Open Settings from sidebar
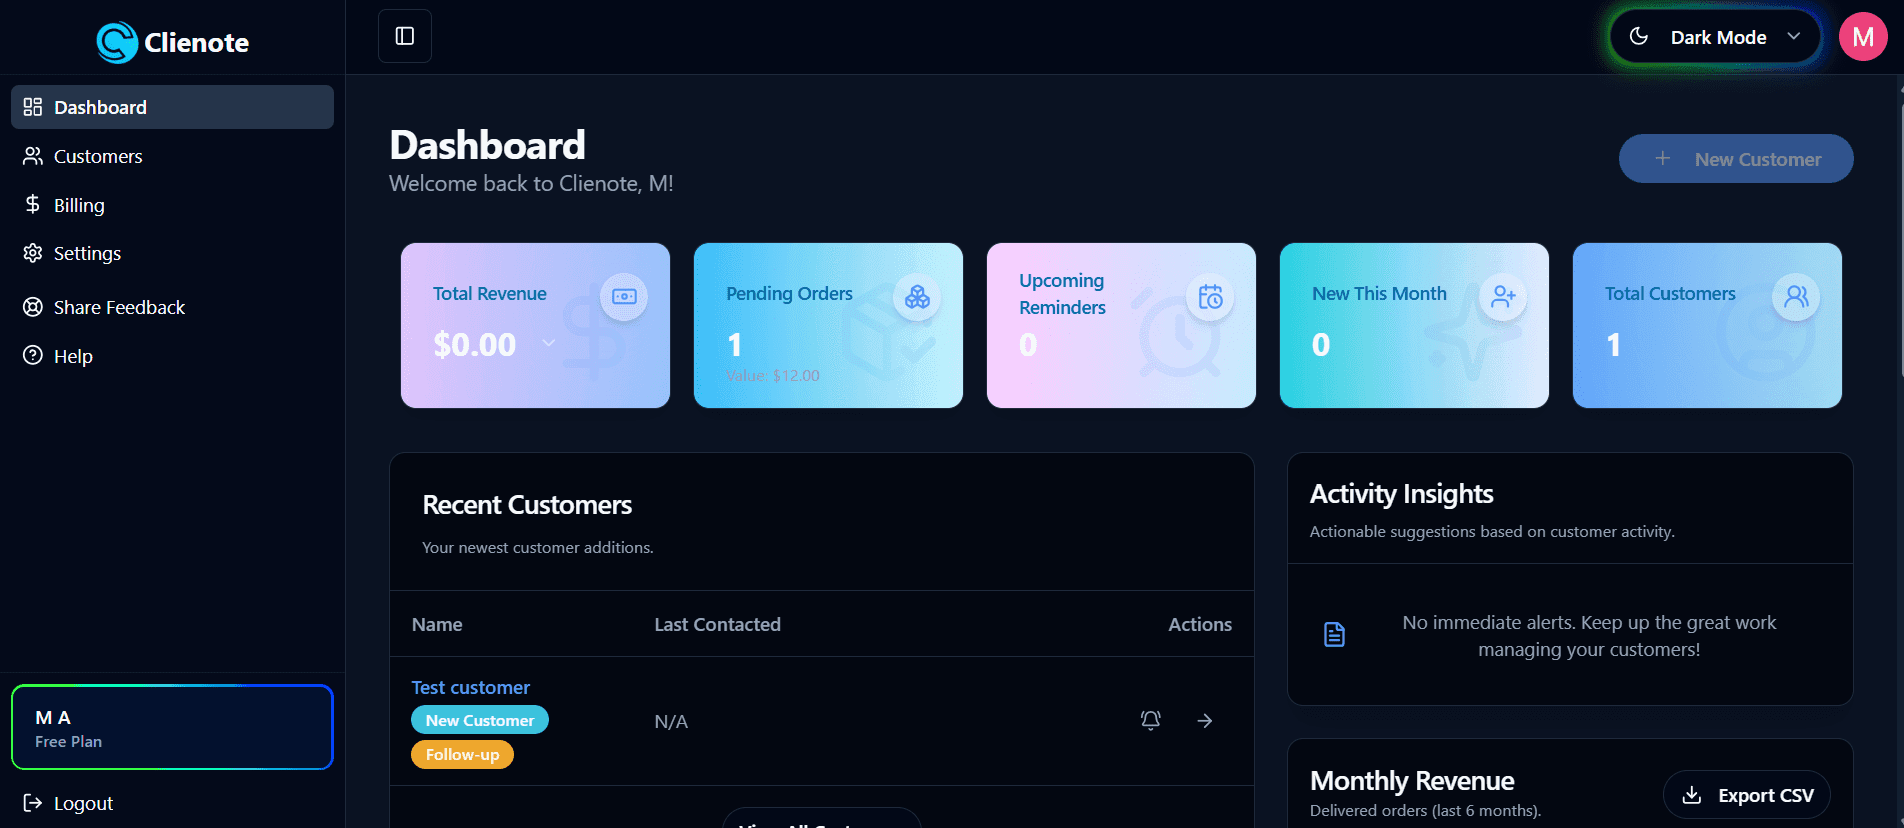The height and width of the screenshot is (828, 1904). [x=172, y=253]
